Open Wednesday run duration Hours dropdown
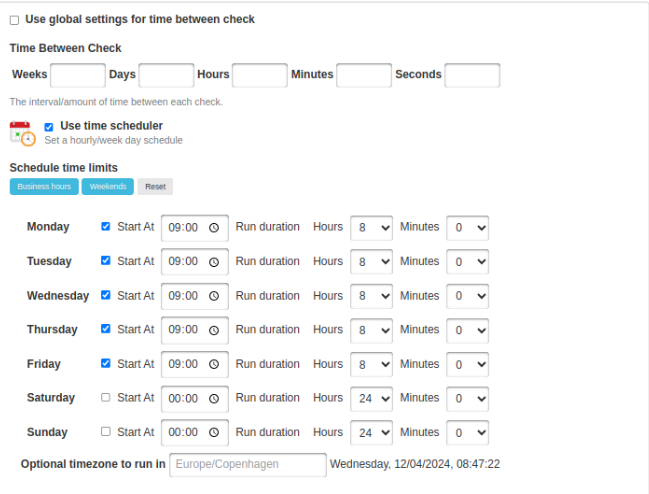Viewport: 649px width, 494px height. pos(371,296)
